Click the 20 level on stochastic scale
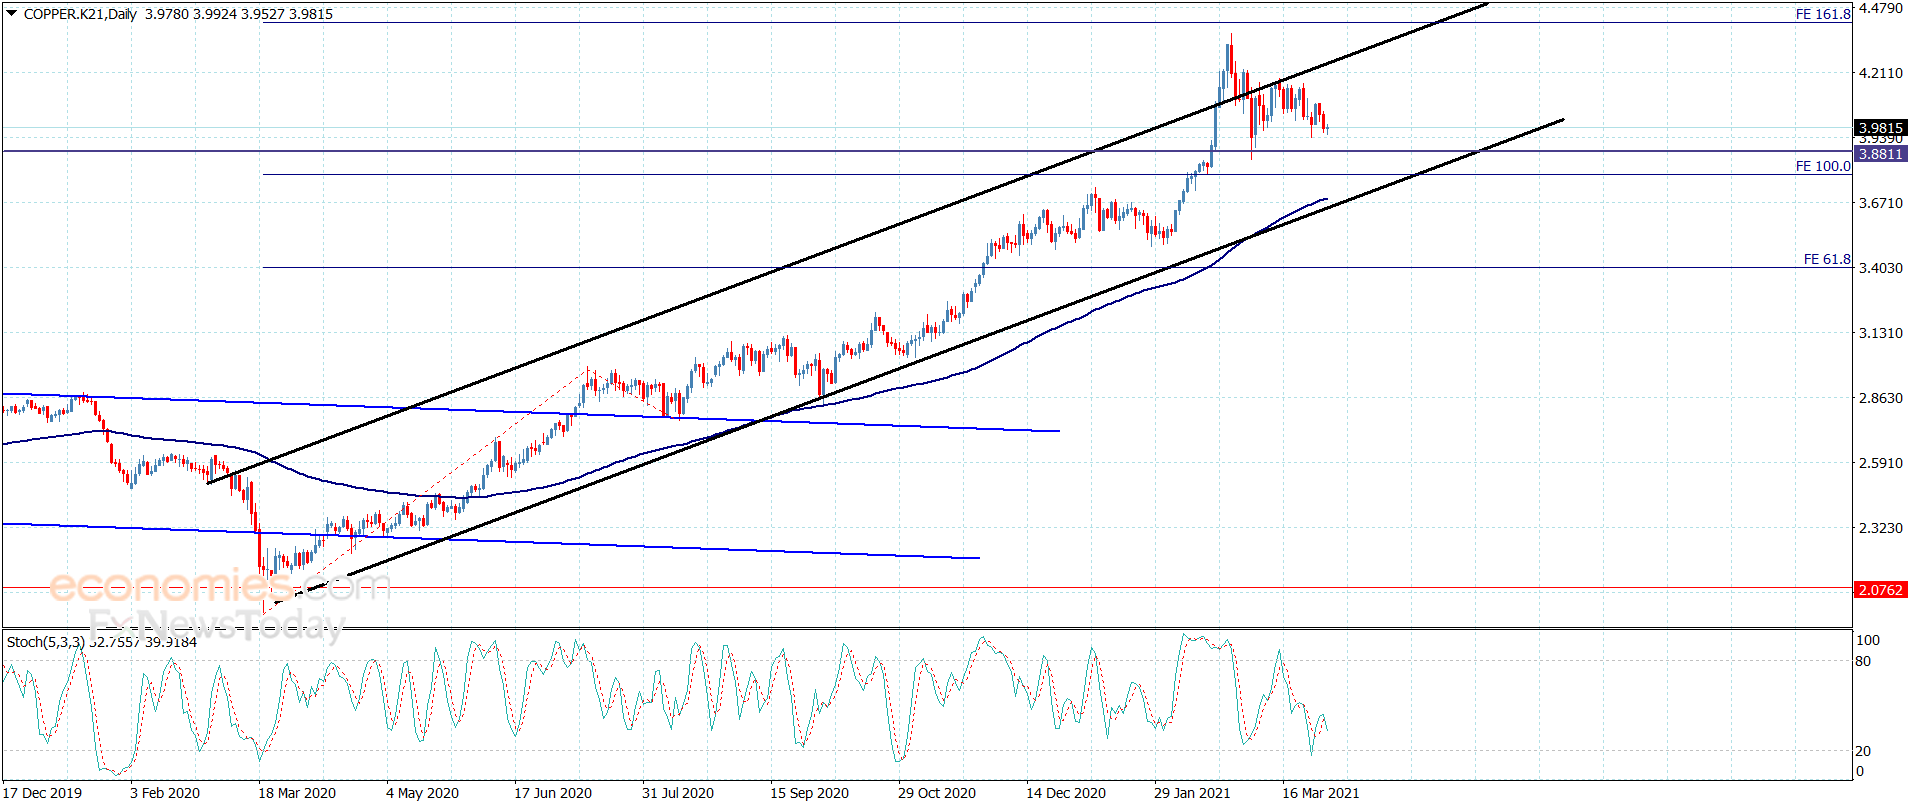The height and width of the screenshot is (807, 1916). pos(1863,751)
